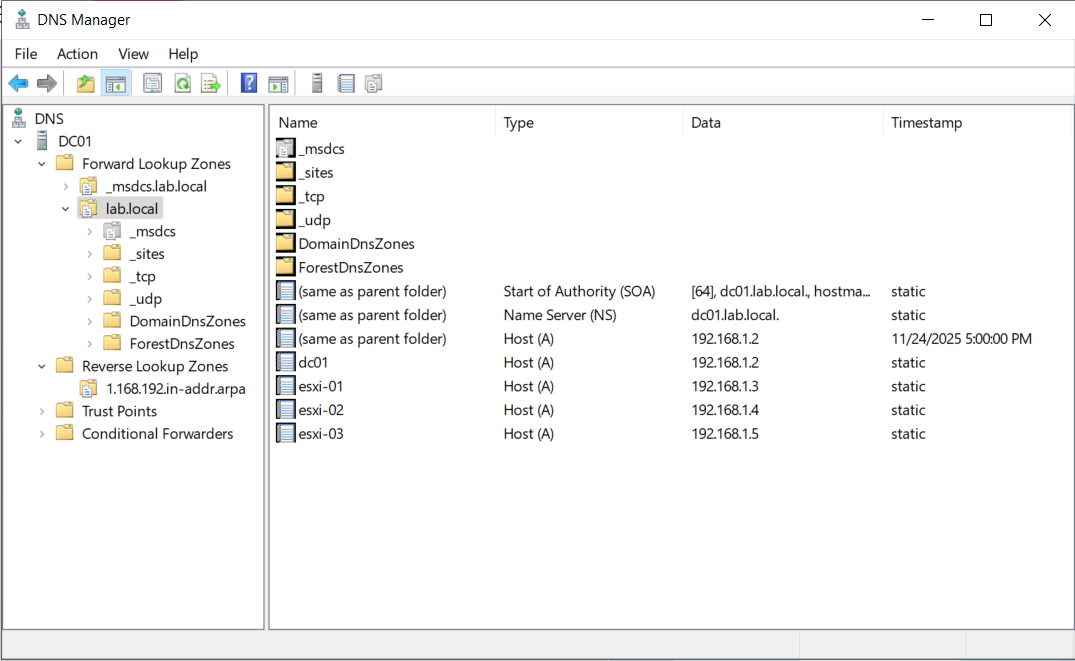Image resolution: width=1075 pixels, height=661 pixels.
Task: Collapse the lab.local zone tree node
Action: point(66,209)
